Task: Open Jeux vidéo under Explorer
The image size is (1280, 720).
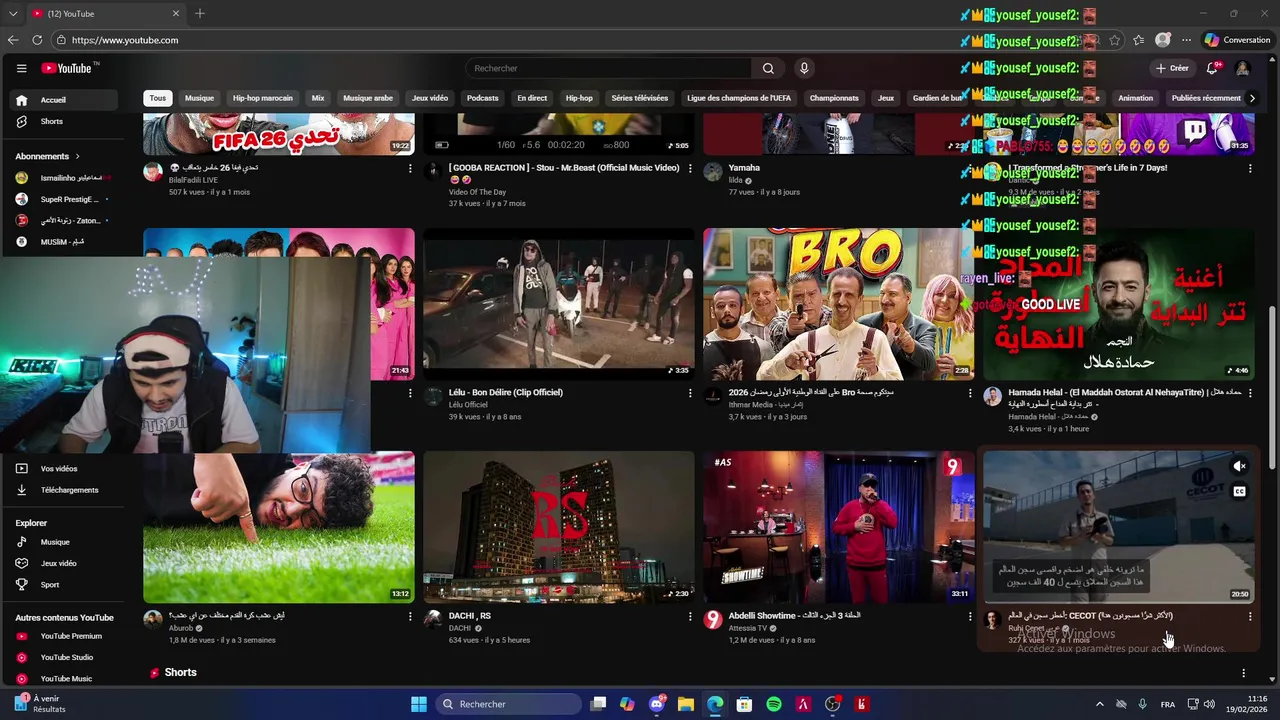Action: [62, 563]
